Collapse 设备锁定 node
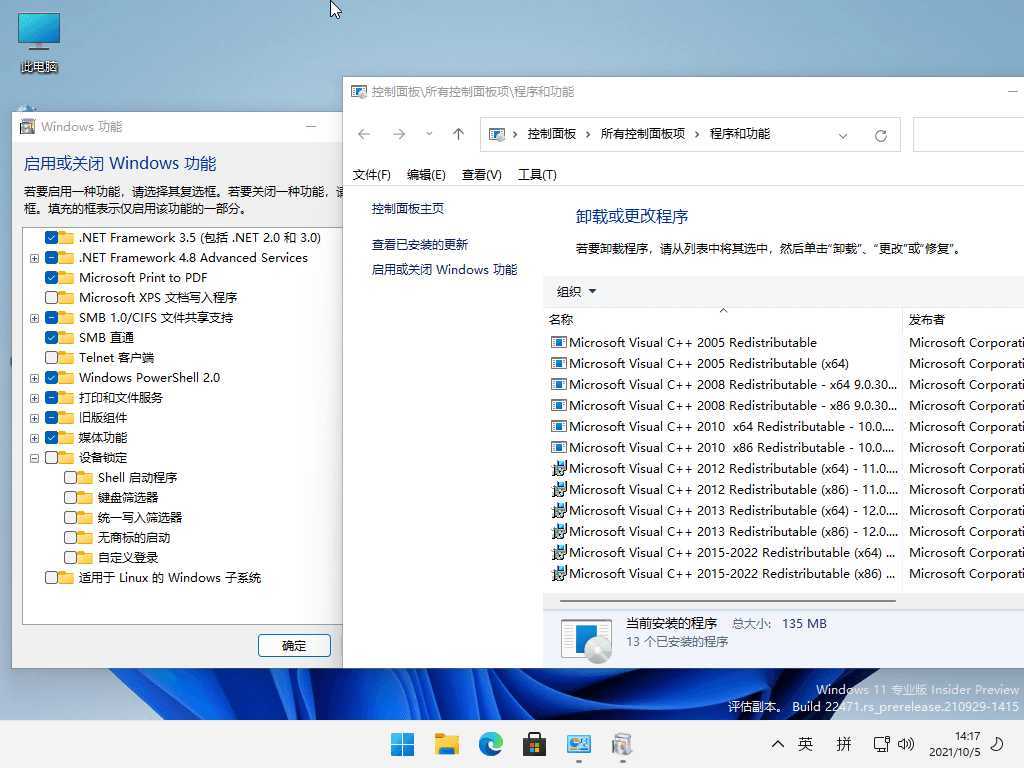Screen dimensions: 1024x768 coord(34,458)
